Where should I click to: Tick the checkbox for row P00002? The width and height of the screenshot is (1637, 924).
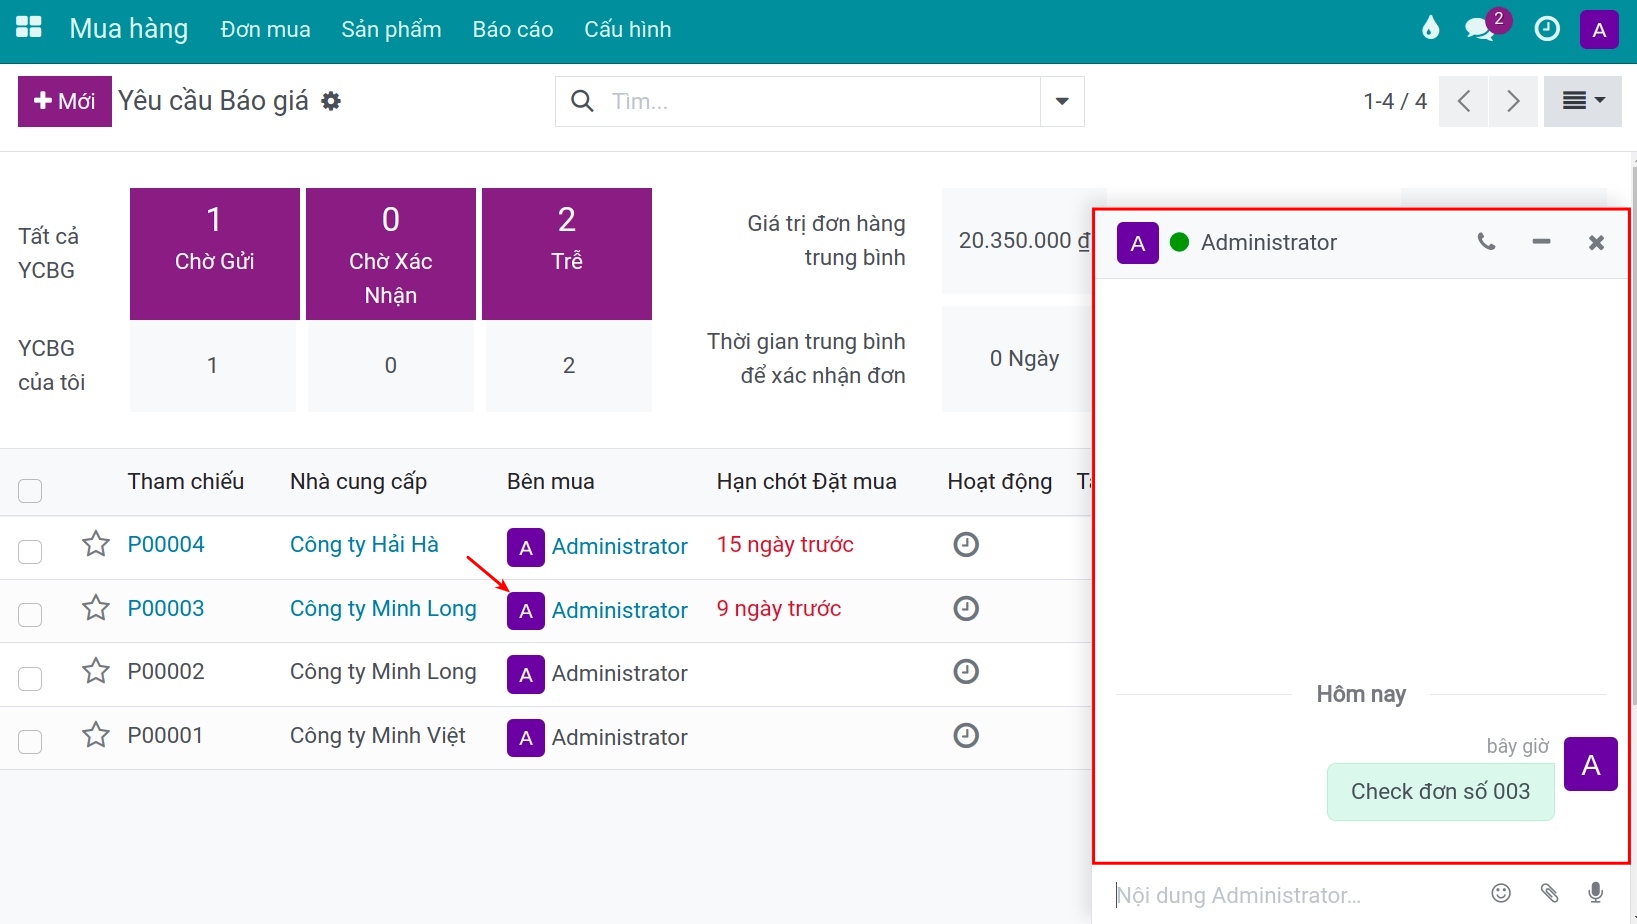click(x=30, y=678)
